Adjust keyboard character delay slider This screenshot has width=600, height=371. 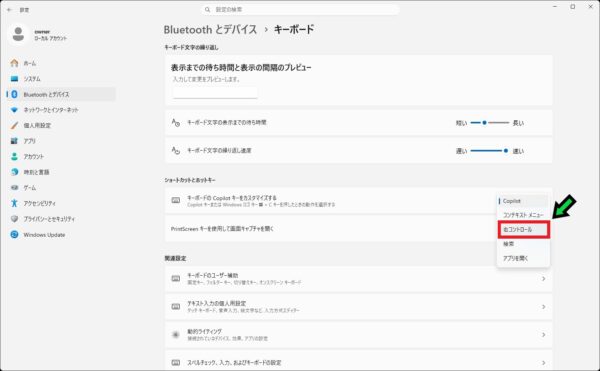click(x=490, y=123)
